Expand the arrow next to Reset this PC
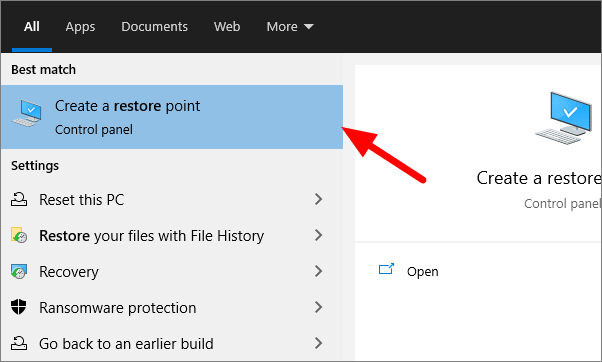The height and width of the screenshot is (362, 602). pos(318,199)
